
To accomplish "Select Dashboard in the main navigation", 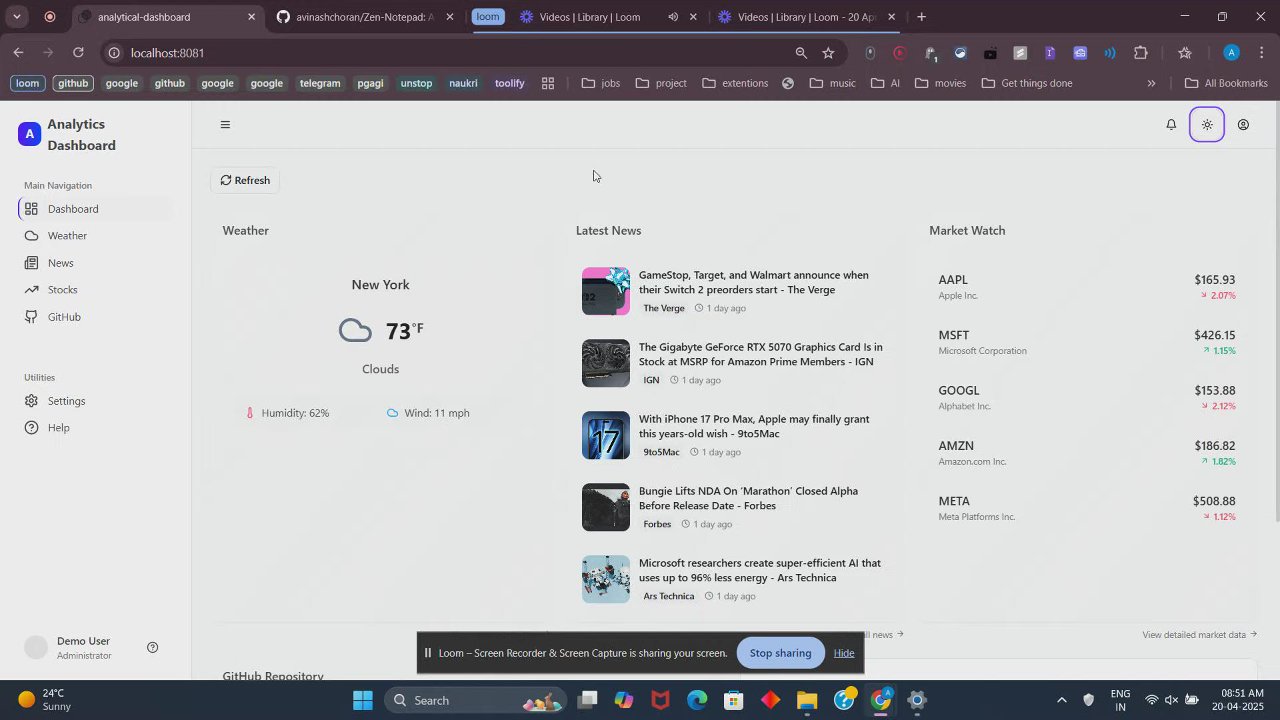I will point(96,209).
